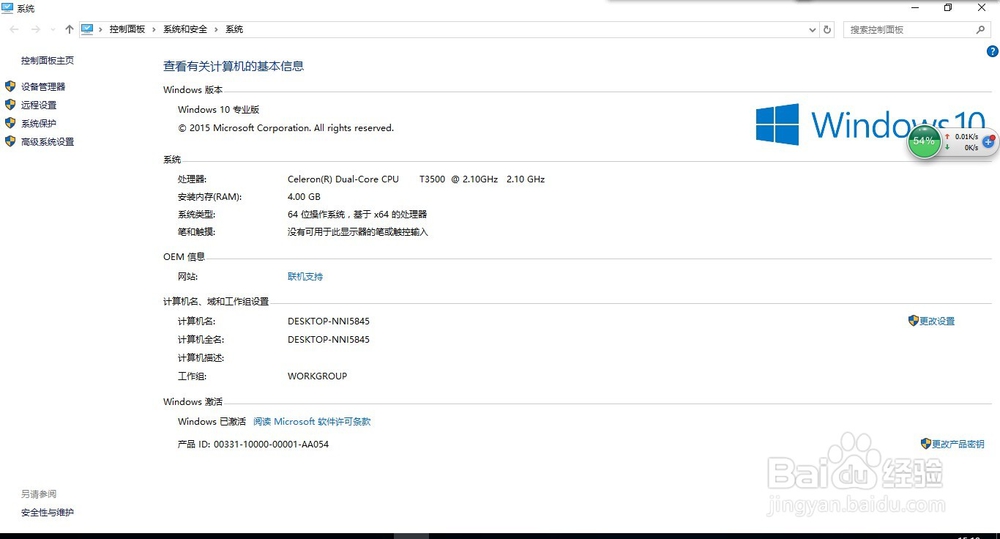
Task: Click the green 54% memory ball widget
Action: (x=923, y=141)
